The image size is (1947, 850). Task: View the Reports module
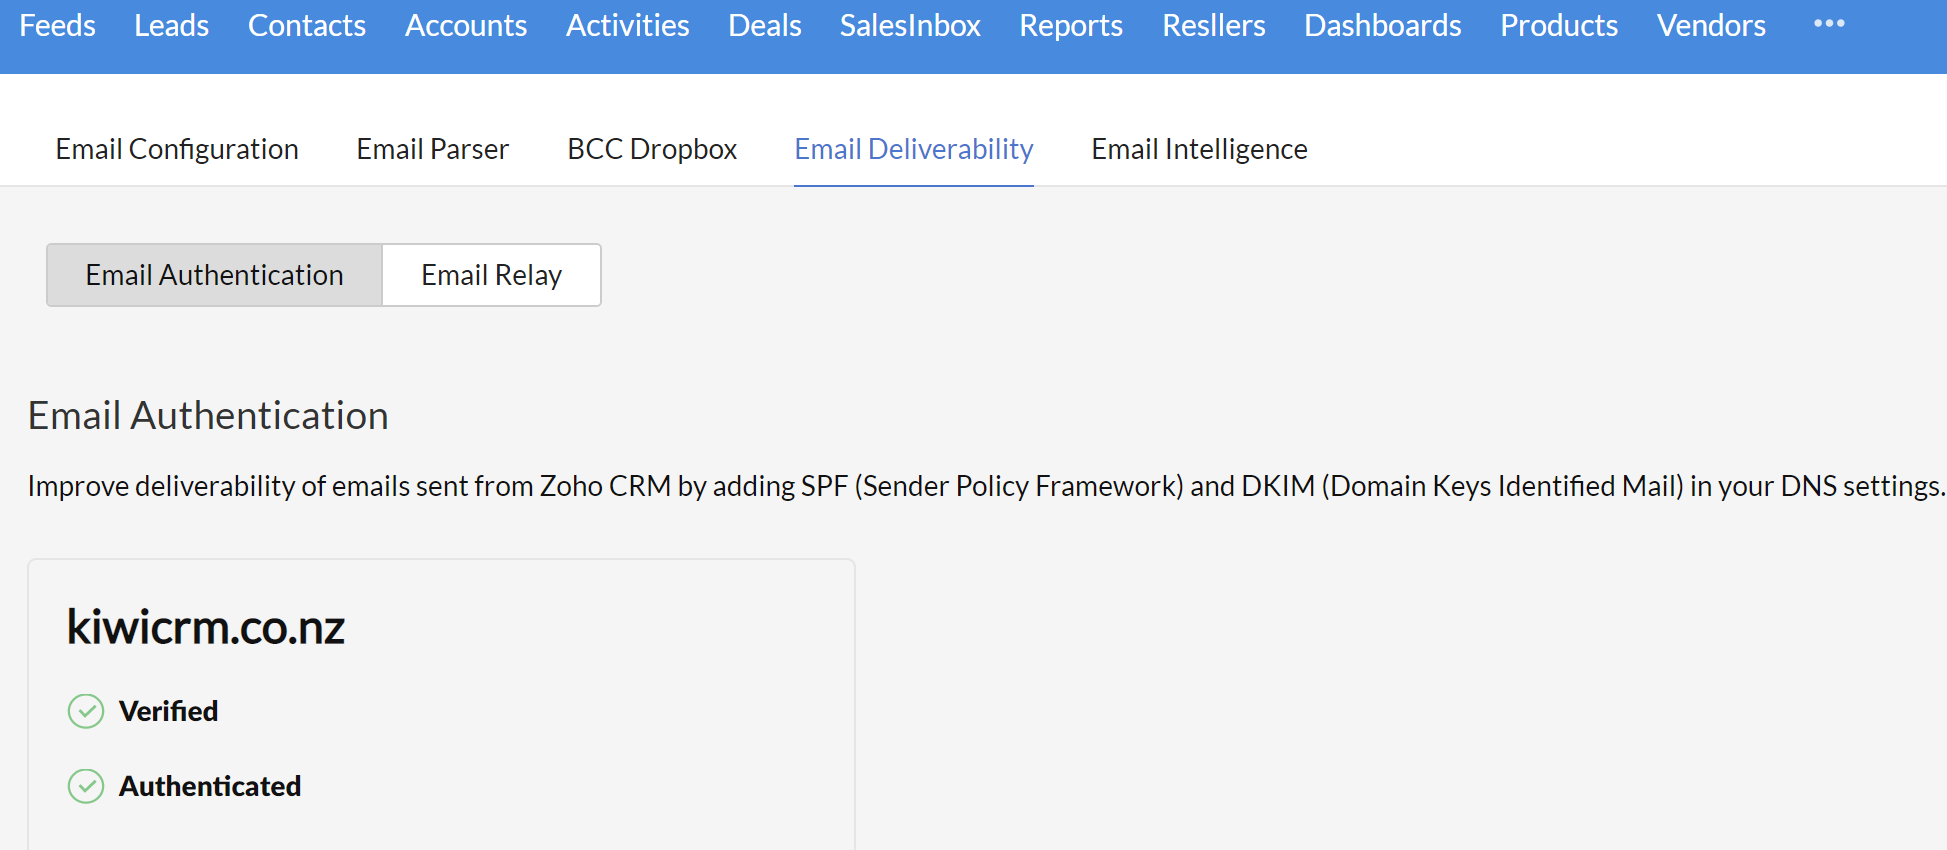tap(1070, 25)
